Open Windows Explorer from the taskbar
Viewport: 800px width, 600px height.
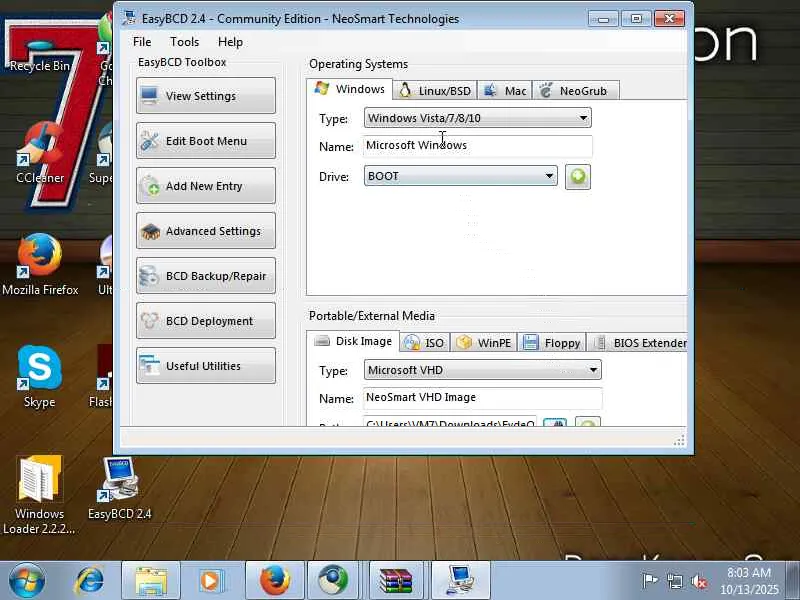[151, 581]
